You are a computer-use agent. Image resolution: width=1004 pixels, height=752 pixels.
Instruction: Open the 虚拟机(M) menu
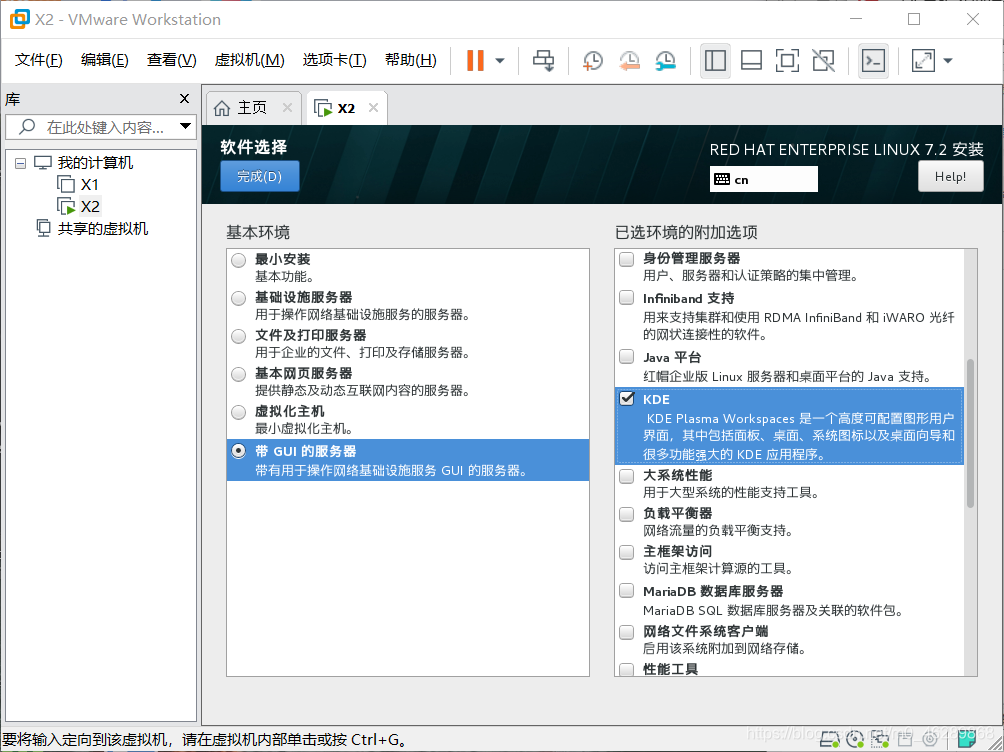pos(249,60)
